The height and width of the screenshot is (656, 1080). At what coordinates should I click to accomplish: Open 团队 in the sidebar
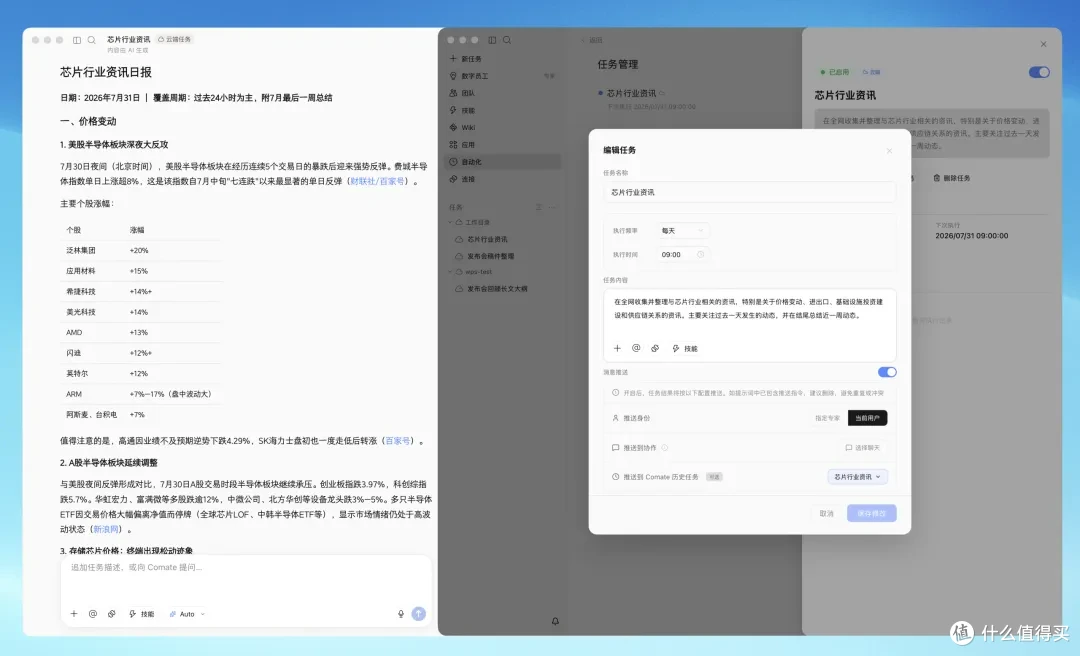pyautogui.click(x=503, y=93)
